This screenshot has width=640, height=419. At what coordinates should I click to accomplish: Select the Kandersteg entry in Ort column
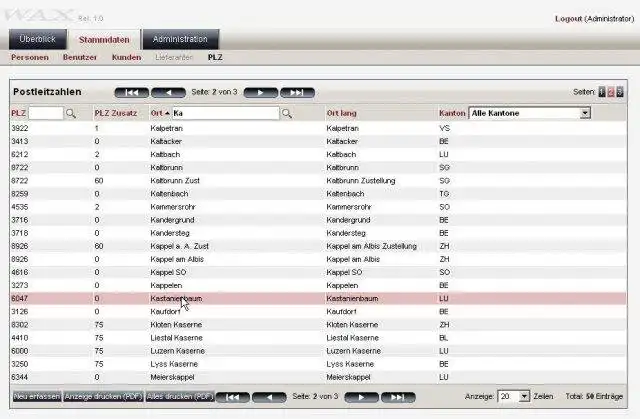170,233
